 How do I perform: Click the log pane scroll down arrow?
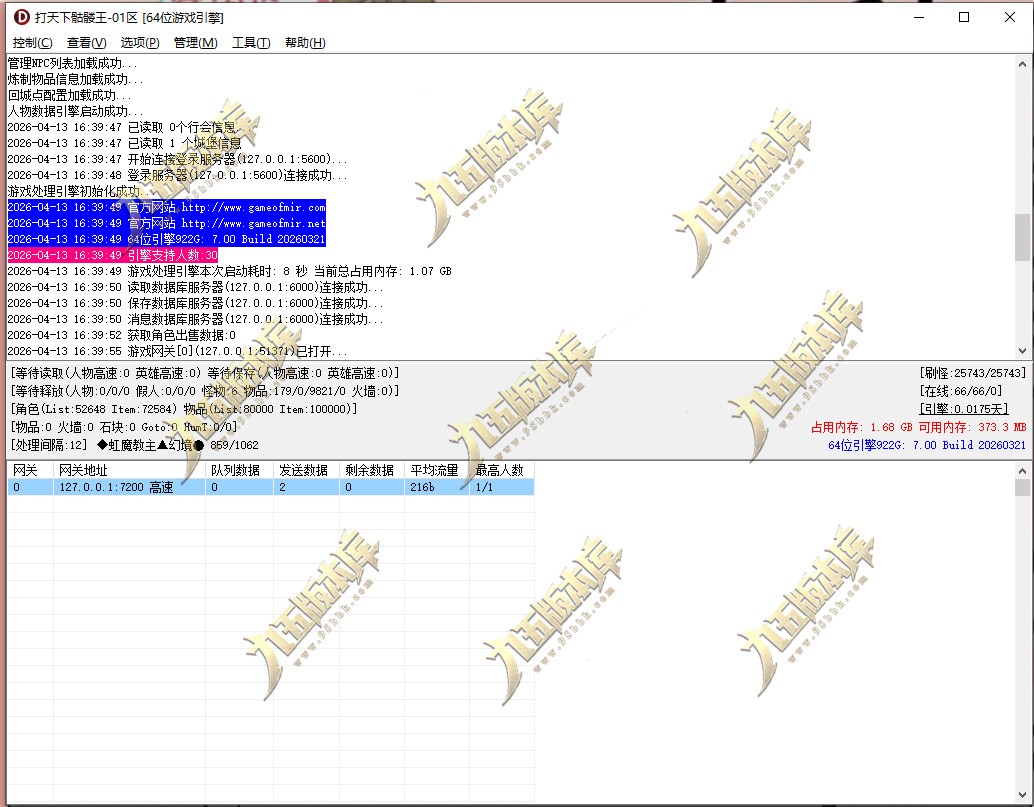point(1022,351)
